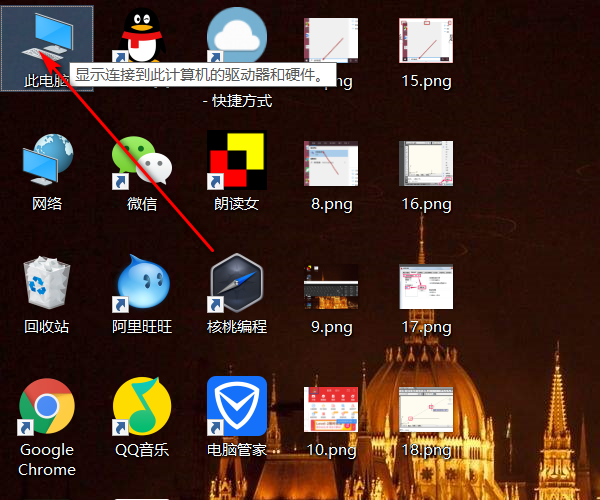The image size is (600, 500).
Task: Select the 回收站 (Recycle Bin) icon
Action: pos(47,285)
